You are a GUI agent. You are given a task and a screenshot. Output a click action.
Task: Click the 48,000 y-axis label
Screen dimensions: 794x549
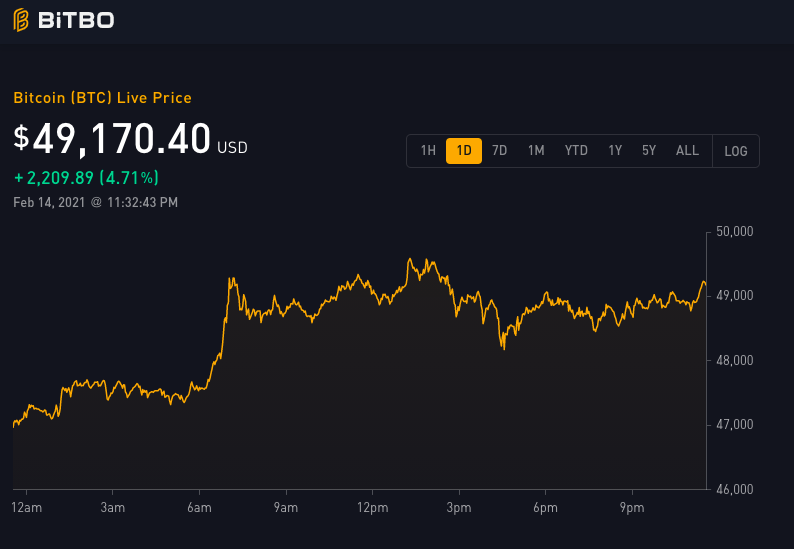coord(734,360)
